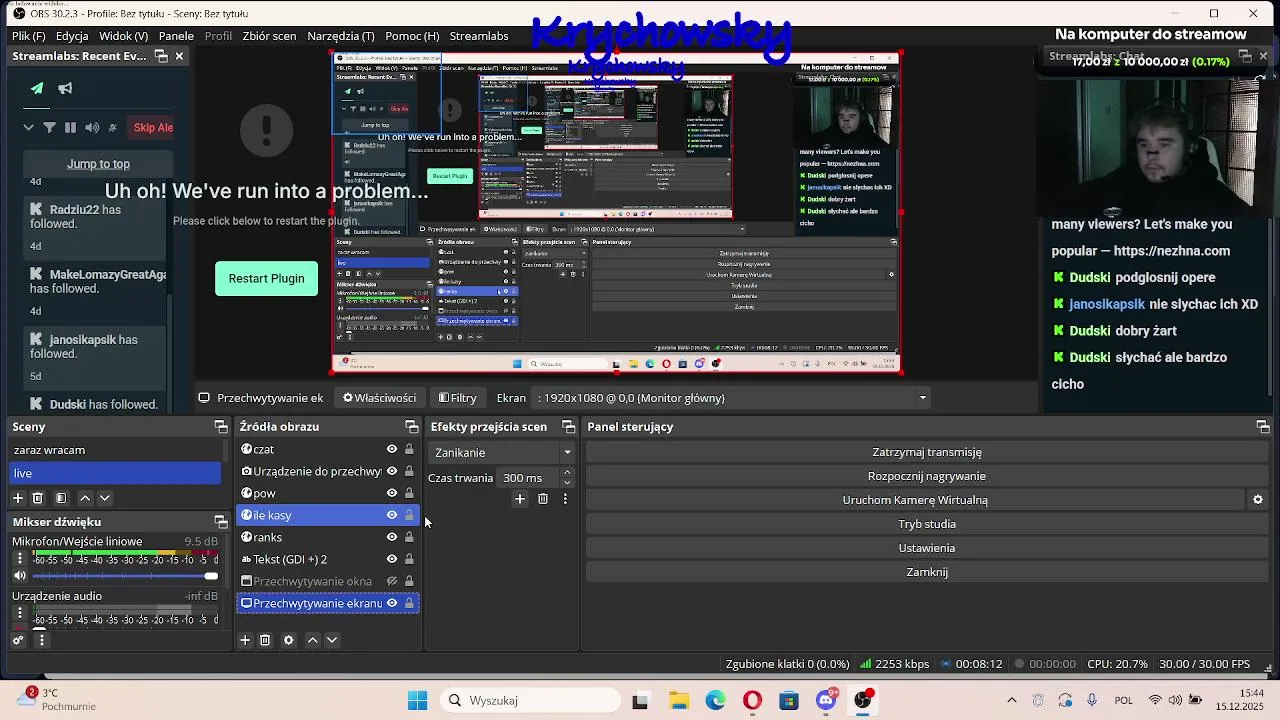Open the audio mixer menu dots
The image size is (1280, 720).
[x=41, y=640]
